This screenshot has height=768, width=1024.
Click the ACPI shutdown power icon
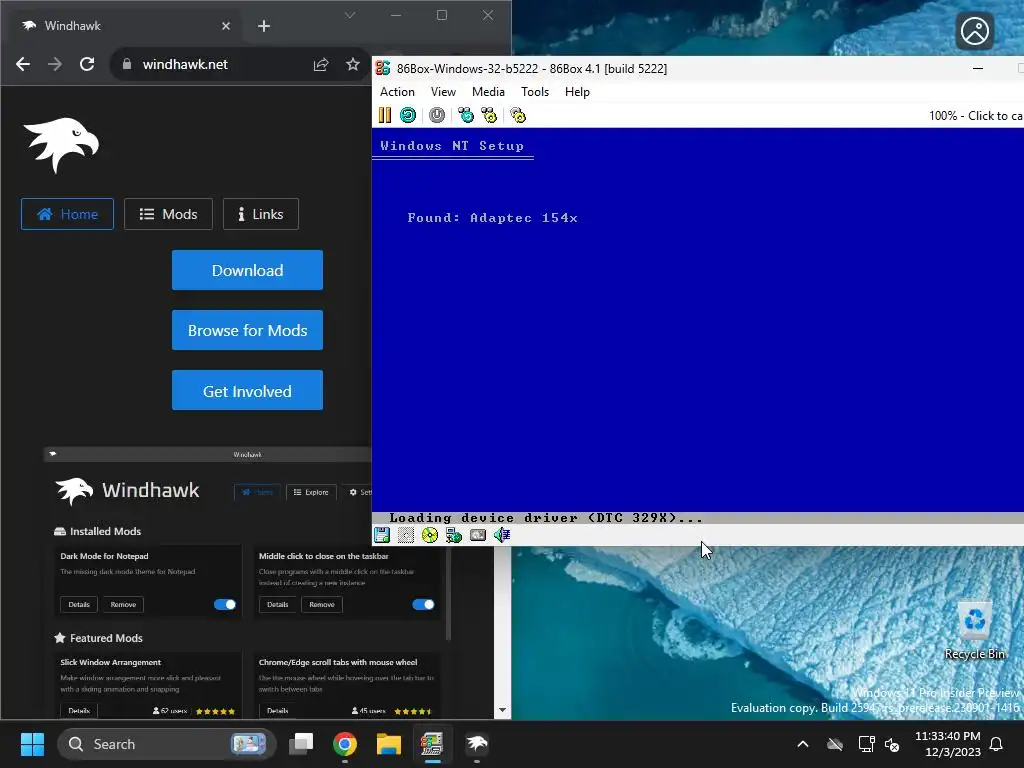[437, 116]
